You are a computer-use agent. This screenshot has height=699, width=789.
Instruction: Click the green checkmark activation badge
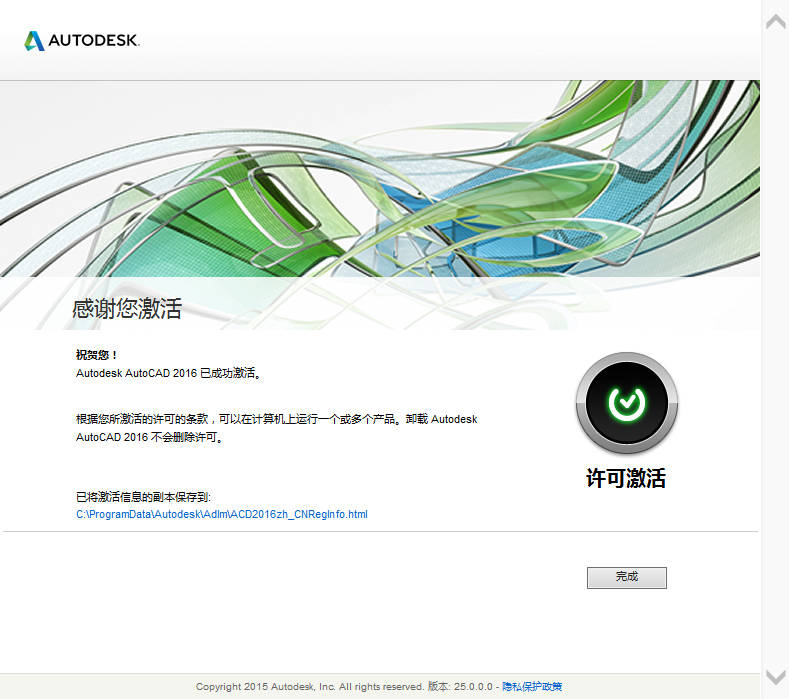pos(626,403)
